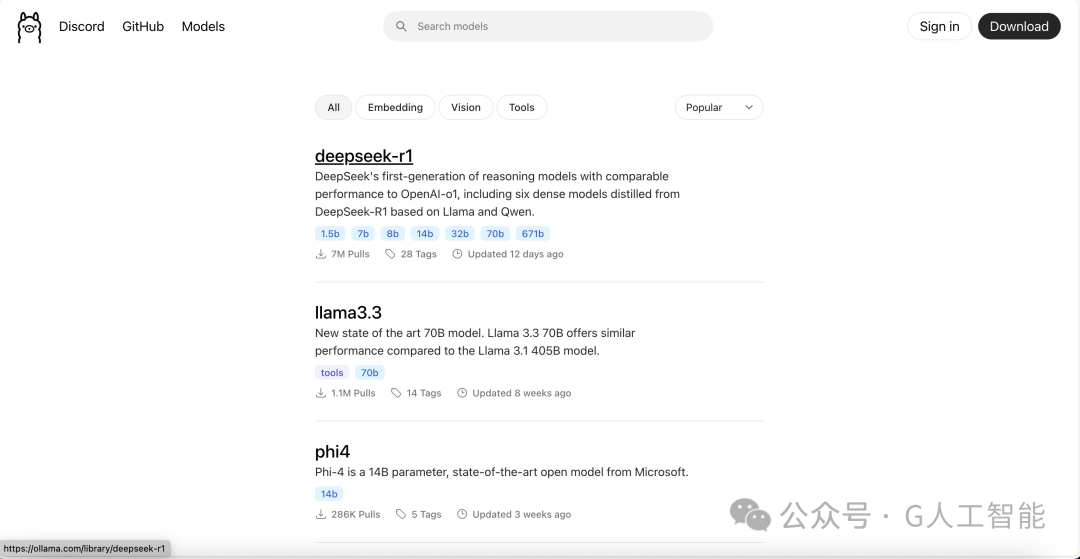Select the 671b size tag

click(532, 233)
